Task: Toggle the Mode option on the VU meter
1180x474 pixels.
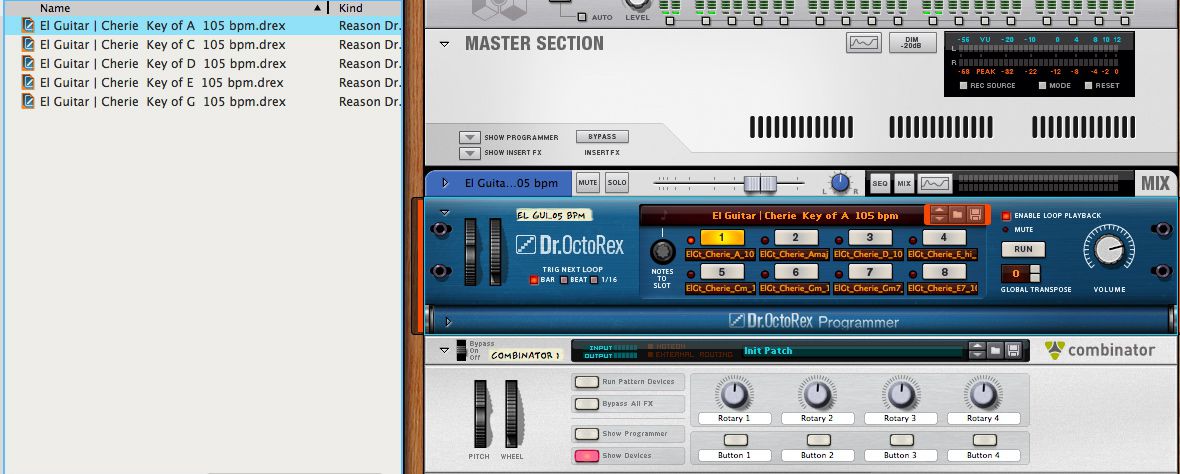Action: 1043,86
